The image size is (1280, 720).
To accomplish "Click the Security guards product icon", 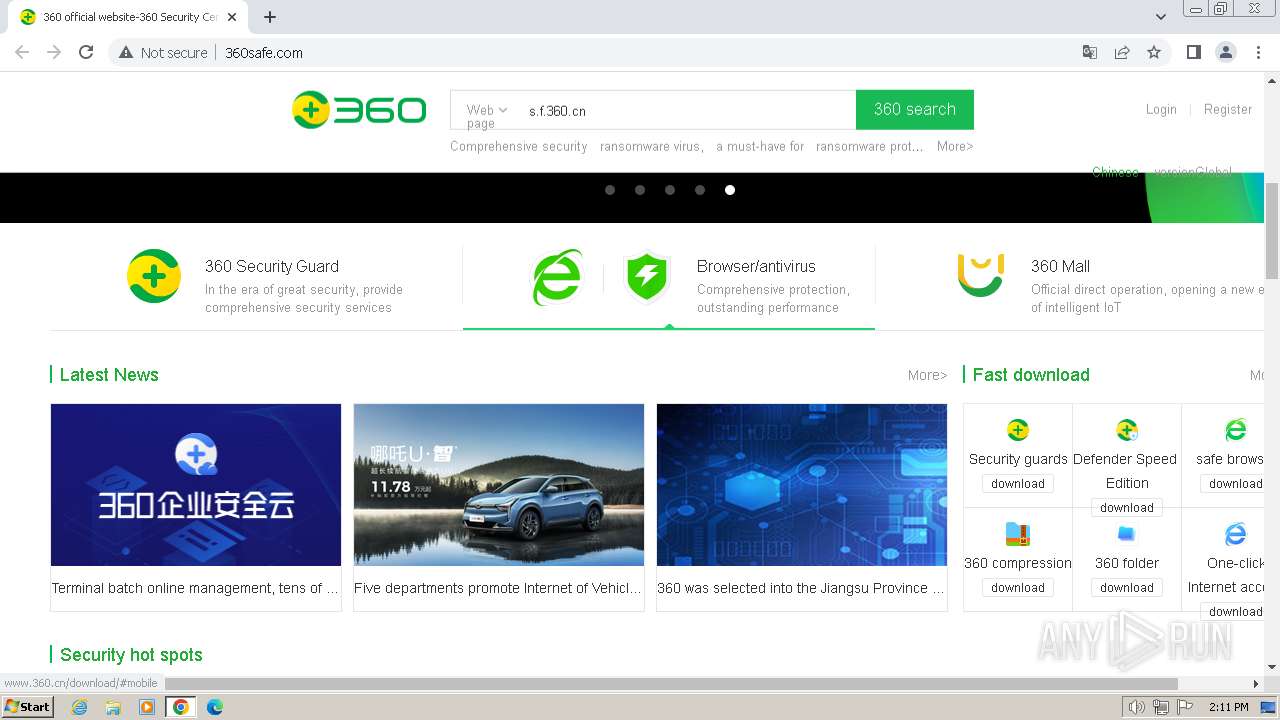I will (1018, 430).
